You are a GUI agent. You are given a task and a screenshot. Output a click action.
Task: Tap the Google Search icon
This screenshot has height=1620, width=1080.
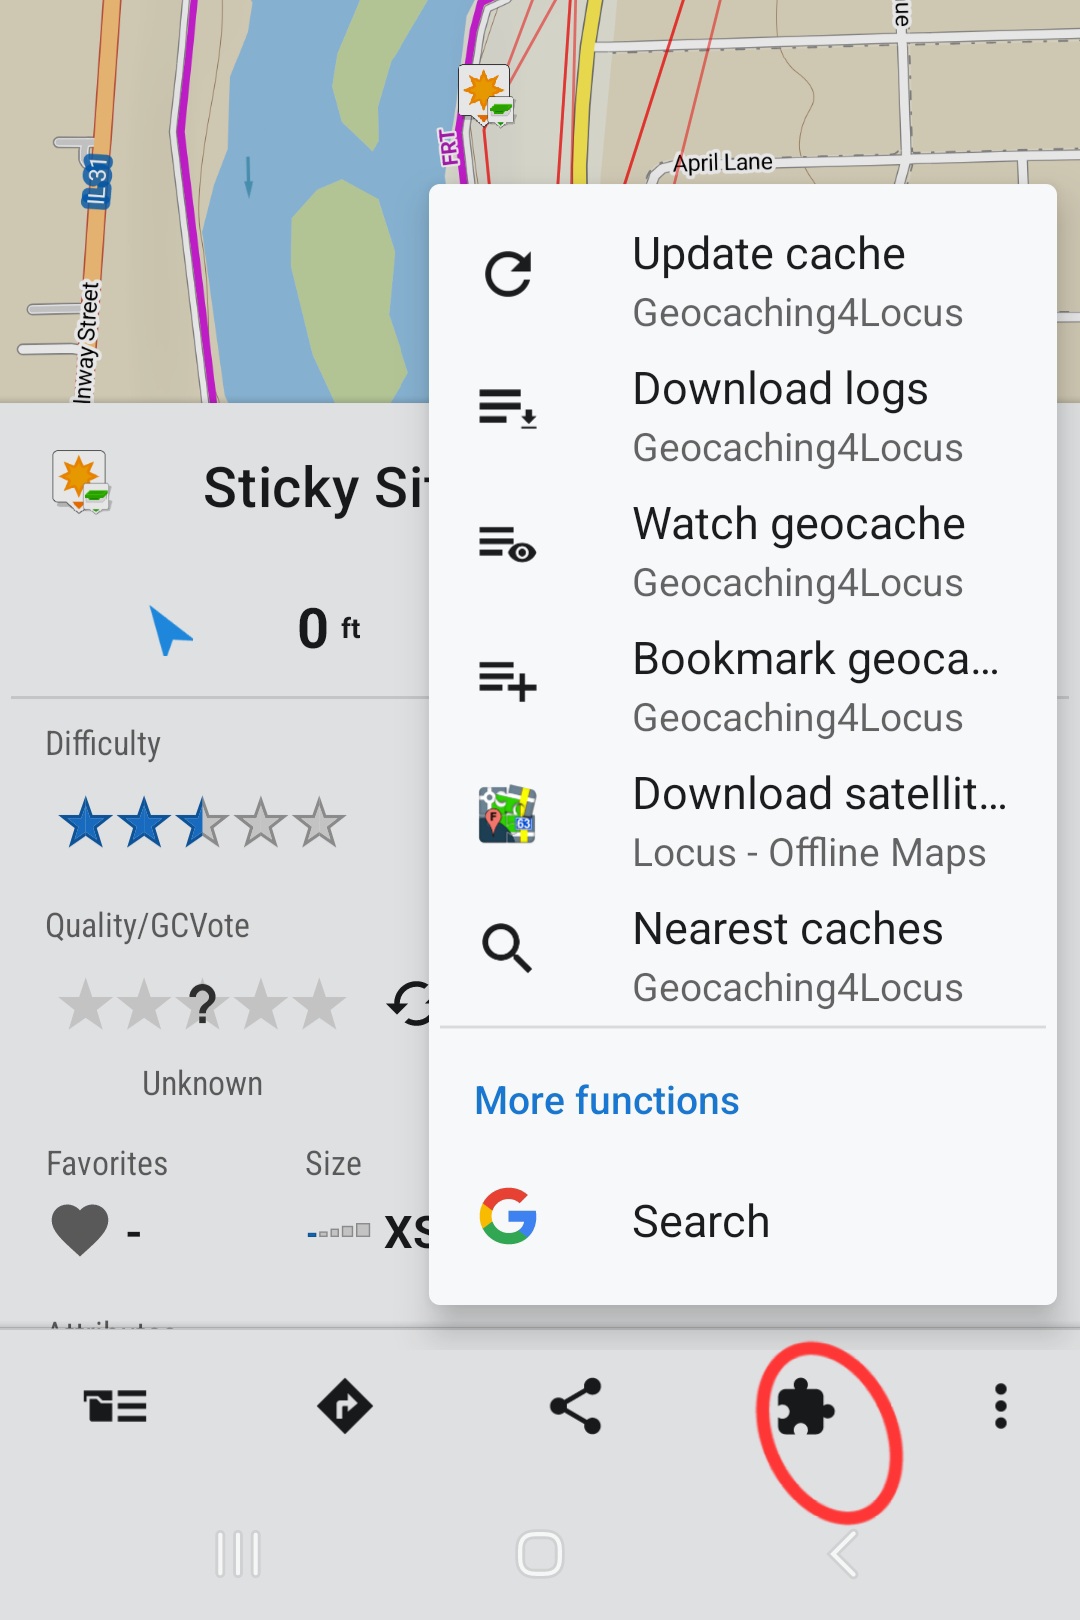click(508, 1216)
